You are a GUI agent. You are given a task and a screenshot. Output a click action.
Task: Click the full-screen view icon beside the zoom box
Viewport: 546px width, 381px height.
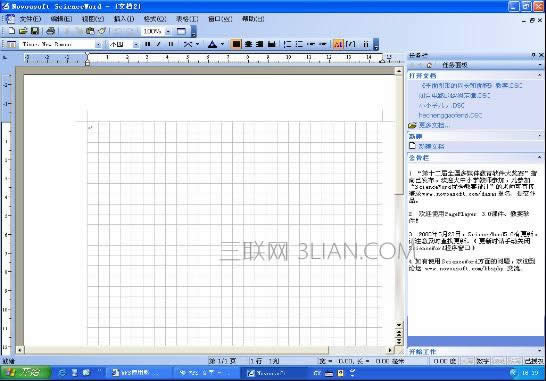pos(181,31)
